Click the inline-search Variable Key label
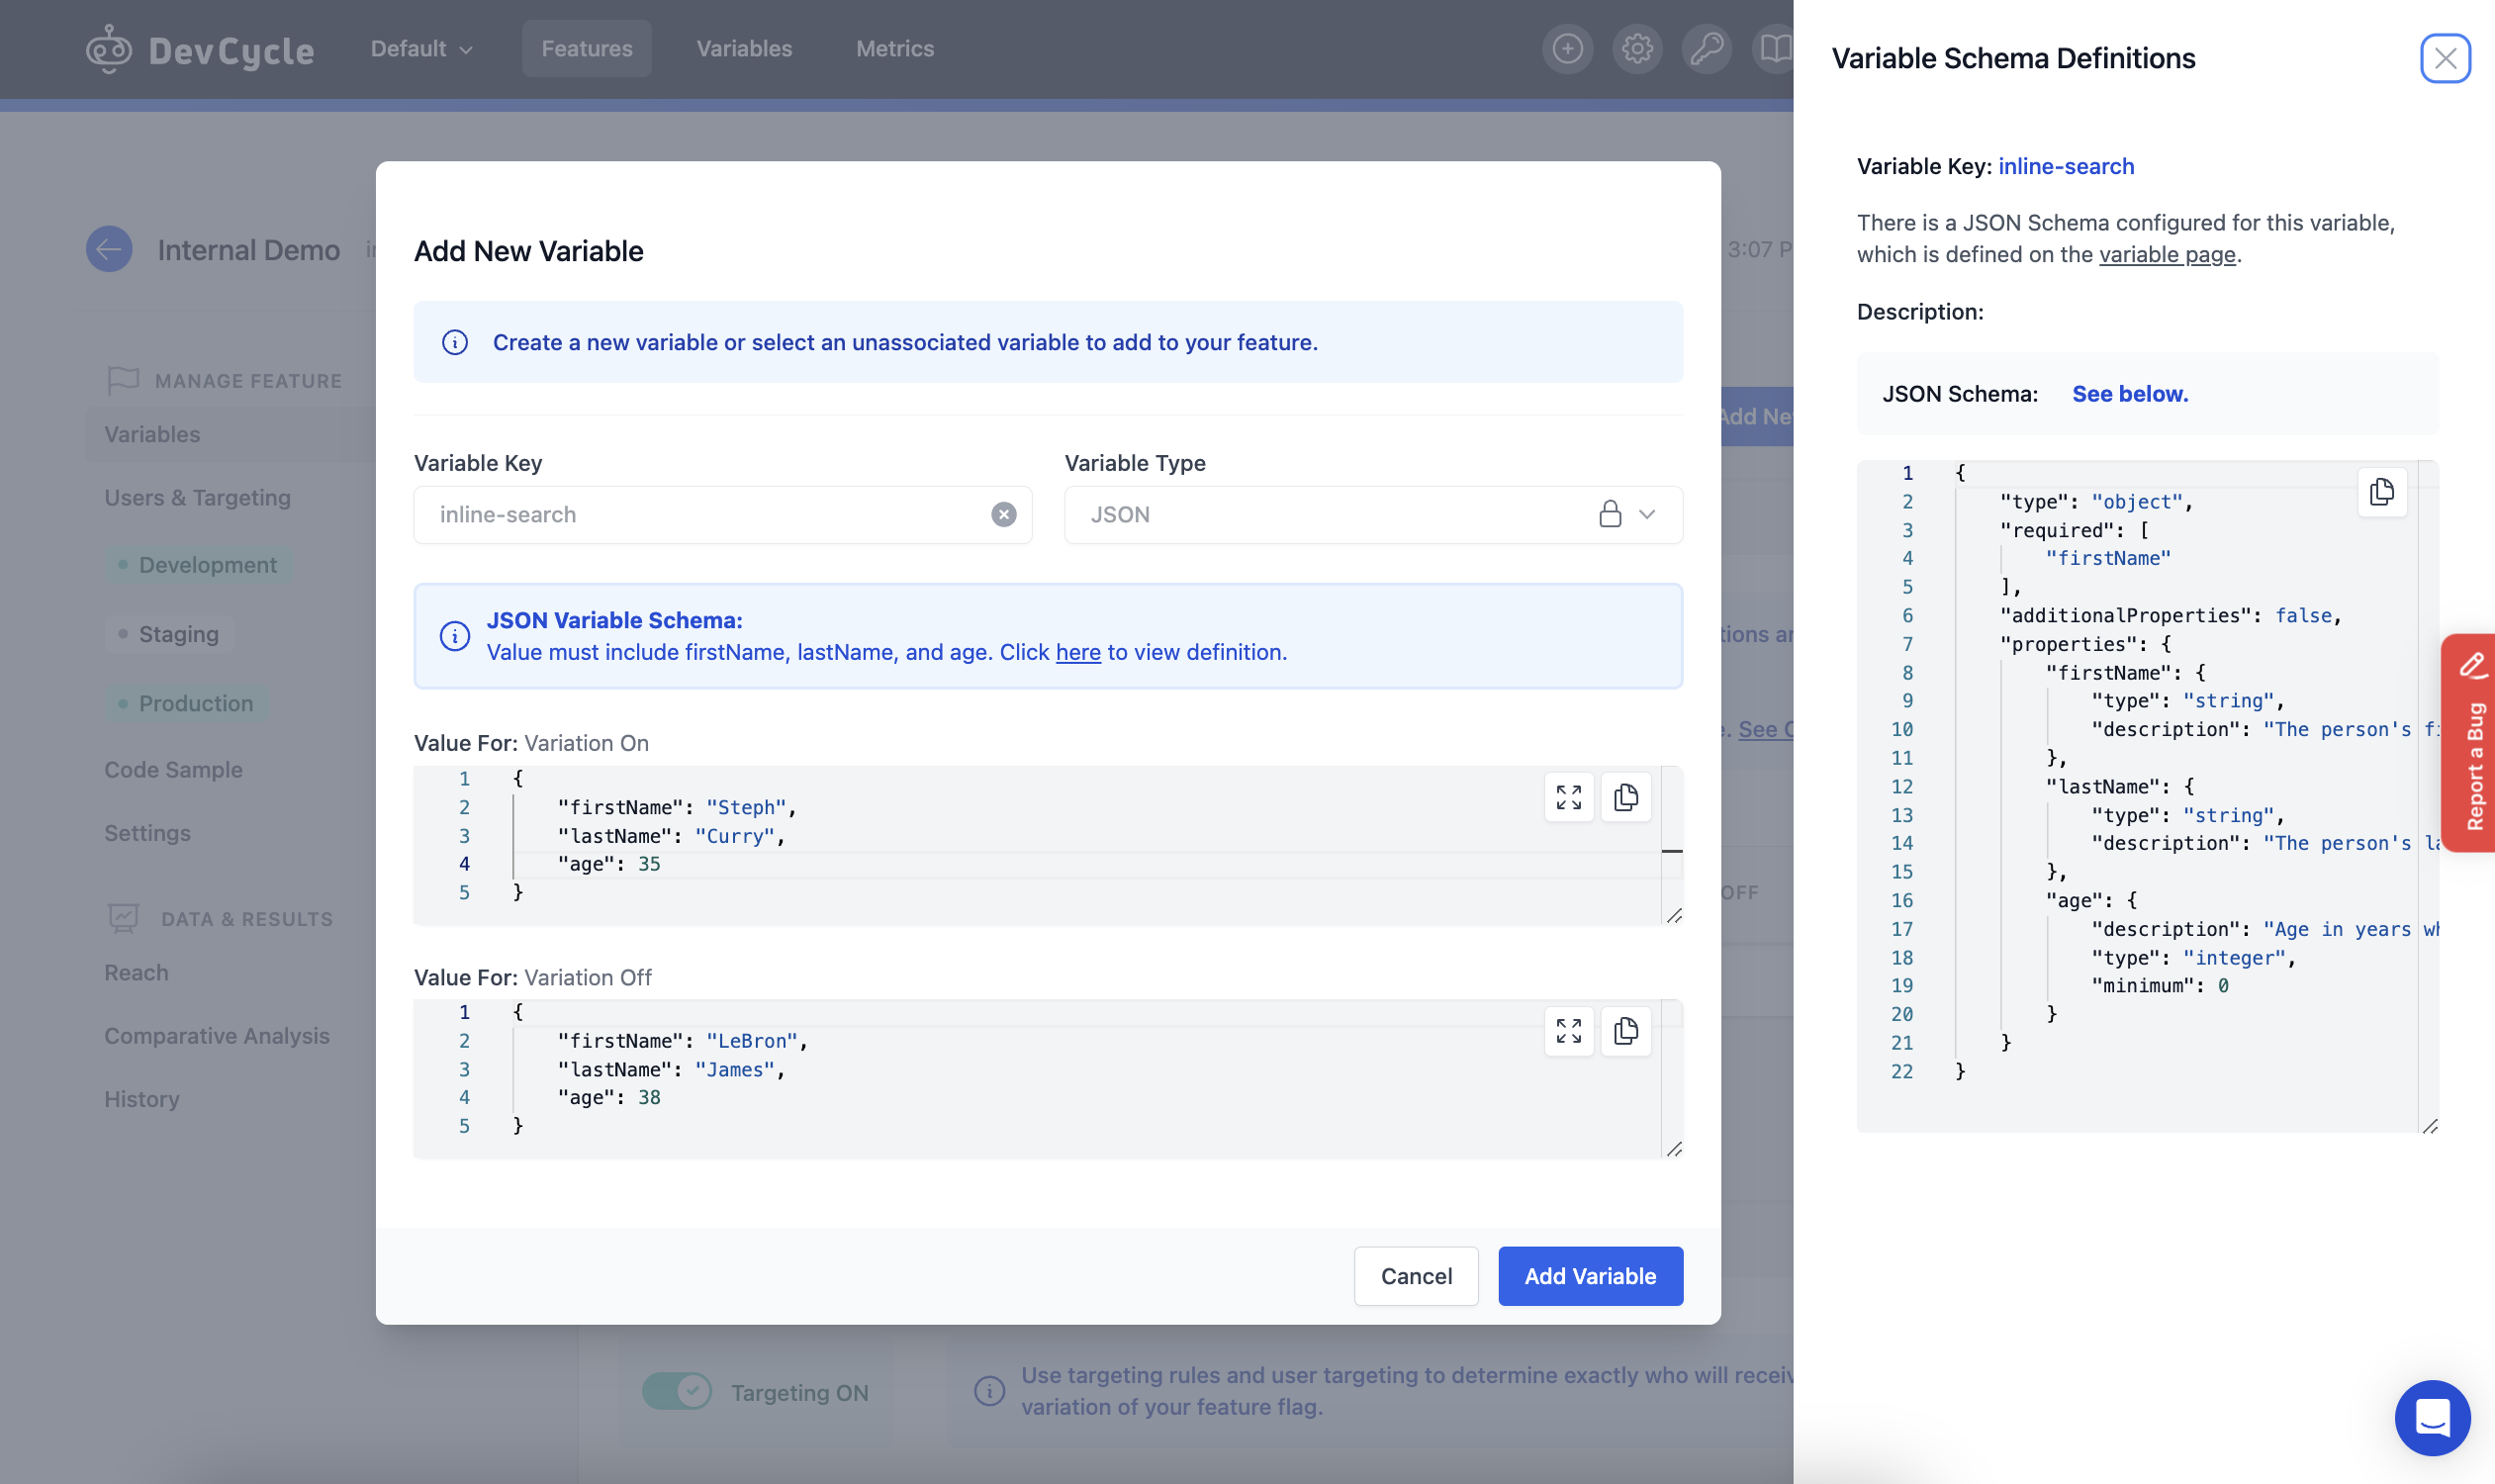This screenshot has height=1484, width=2495. pyautogui.click(x=2066, y=164)
